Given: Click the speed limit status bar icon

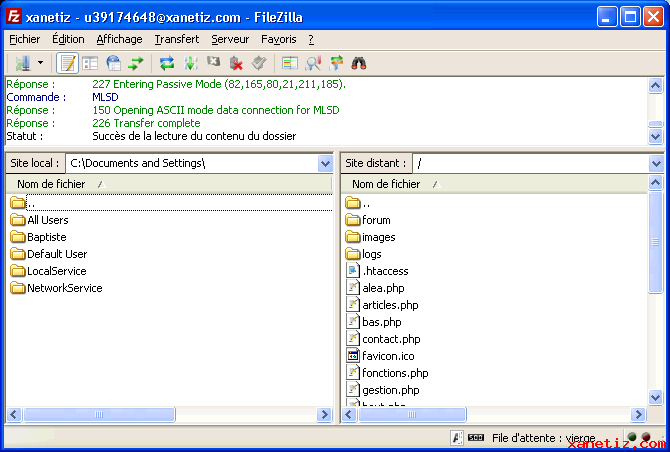Looking at the screenshot, I should (476, 437).
